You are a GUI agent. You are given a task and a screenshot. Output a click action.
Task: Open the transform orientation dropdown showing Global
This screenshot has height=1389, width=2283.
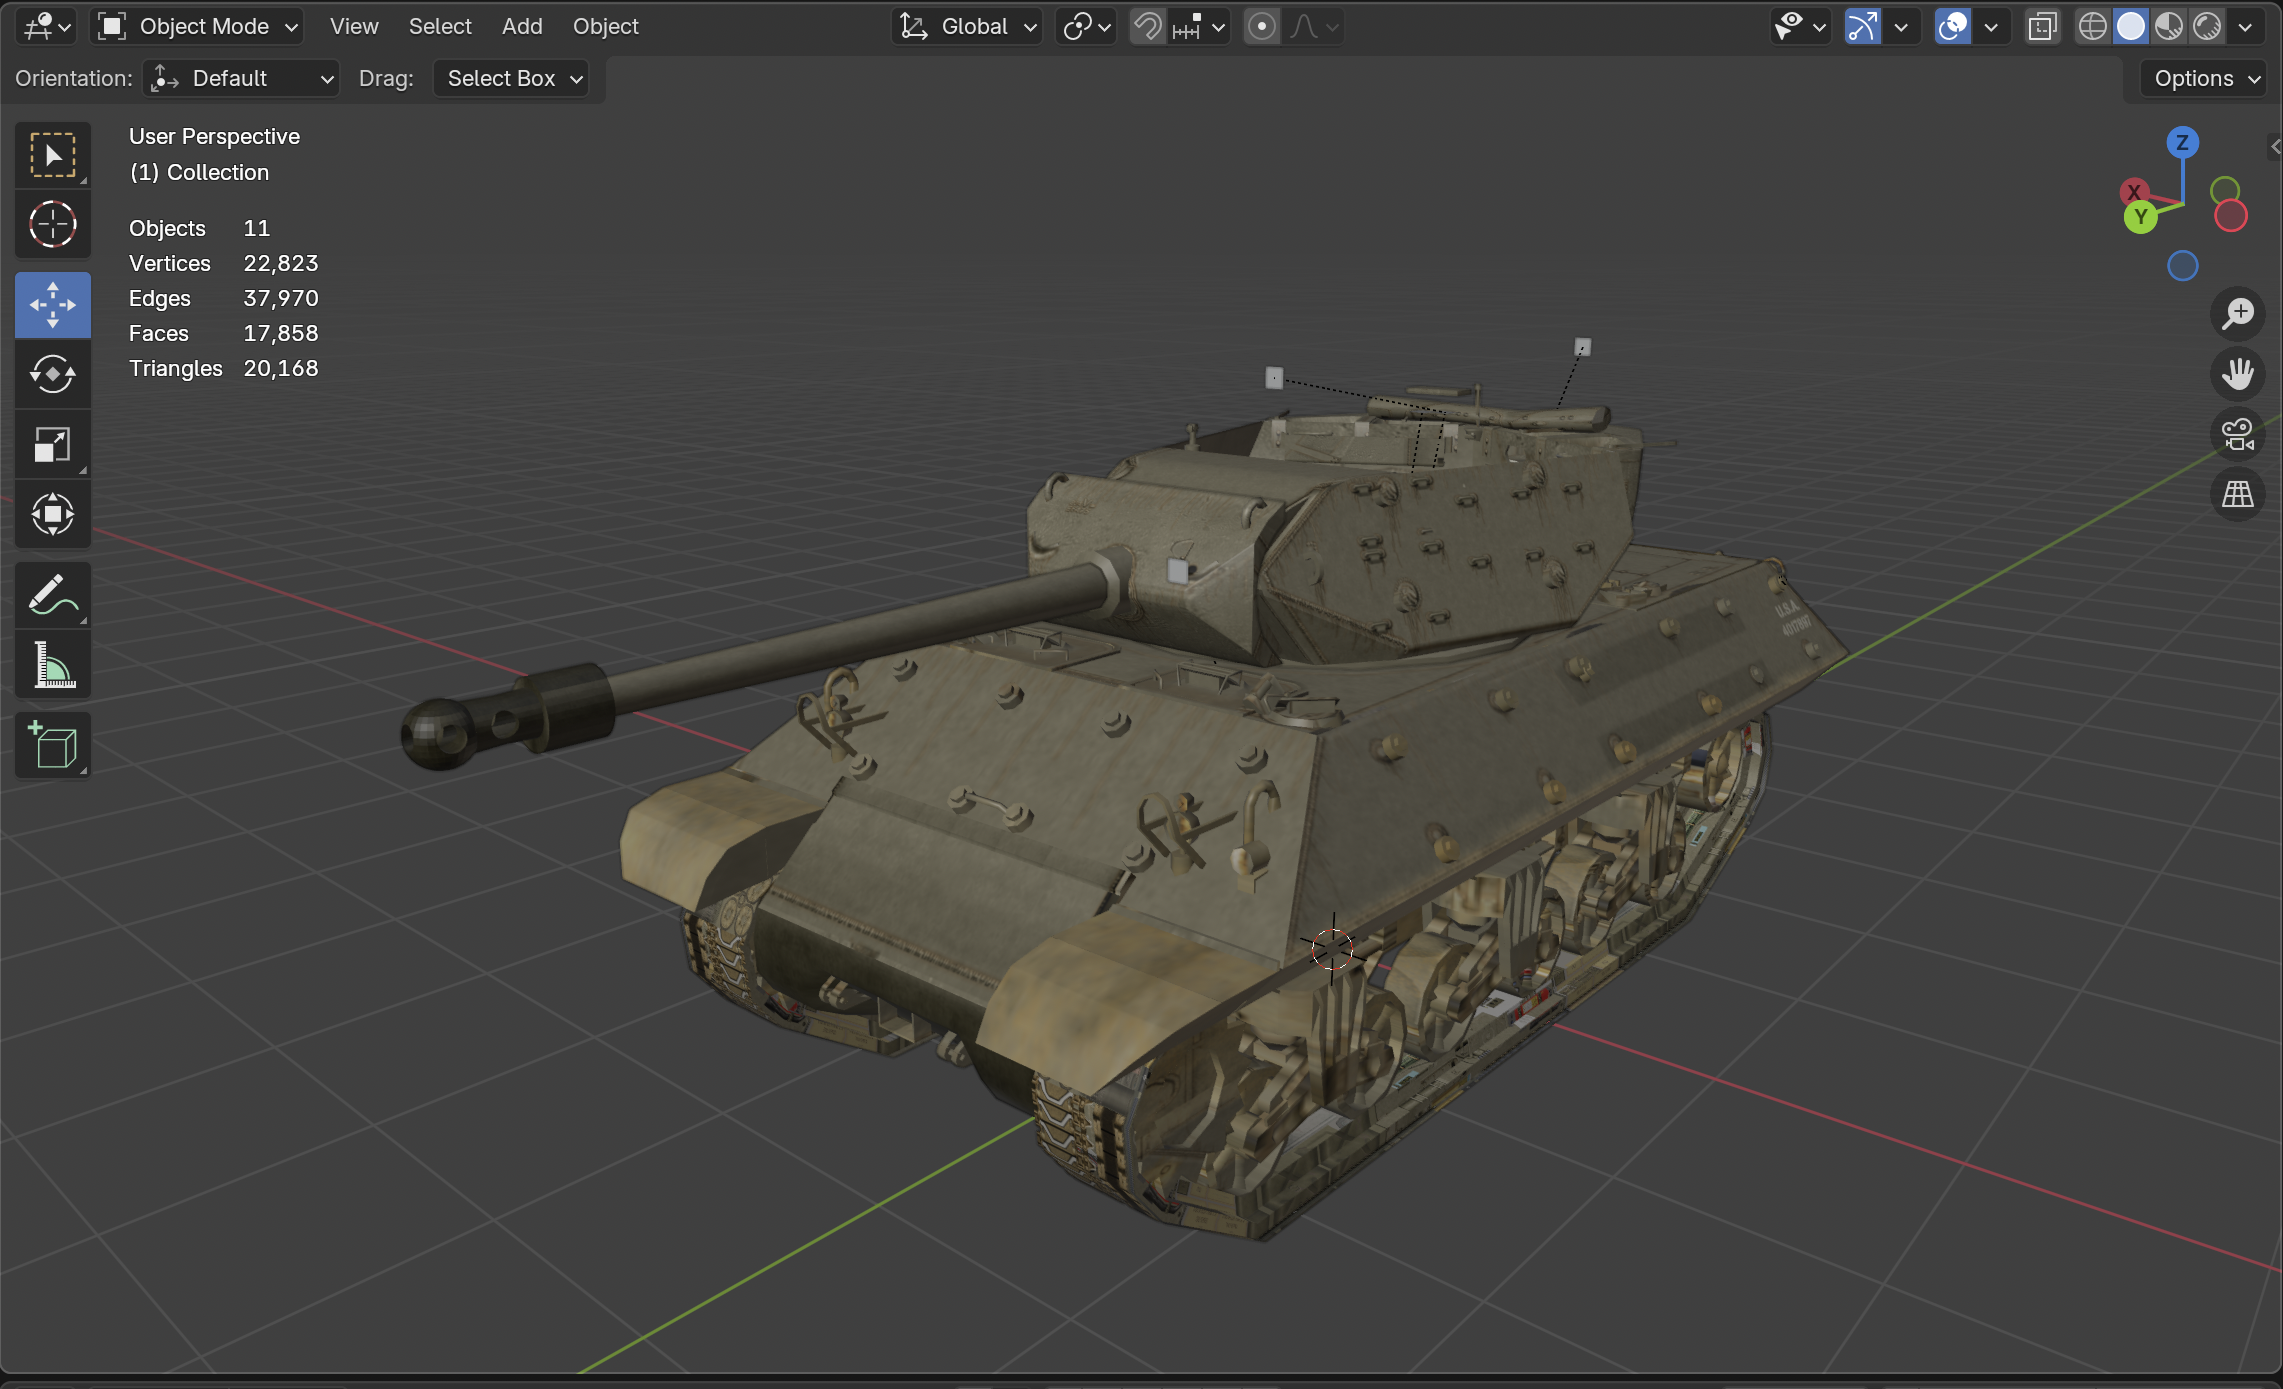click(965, 26)
